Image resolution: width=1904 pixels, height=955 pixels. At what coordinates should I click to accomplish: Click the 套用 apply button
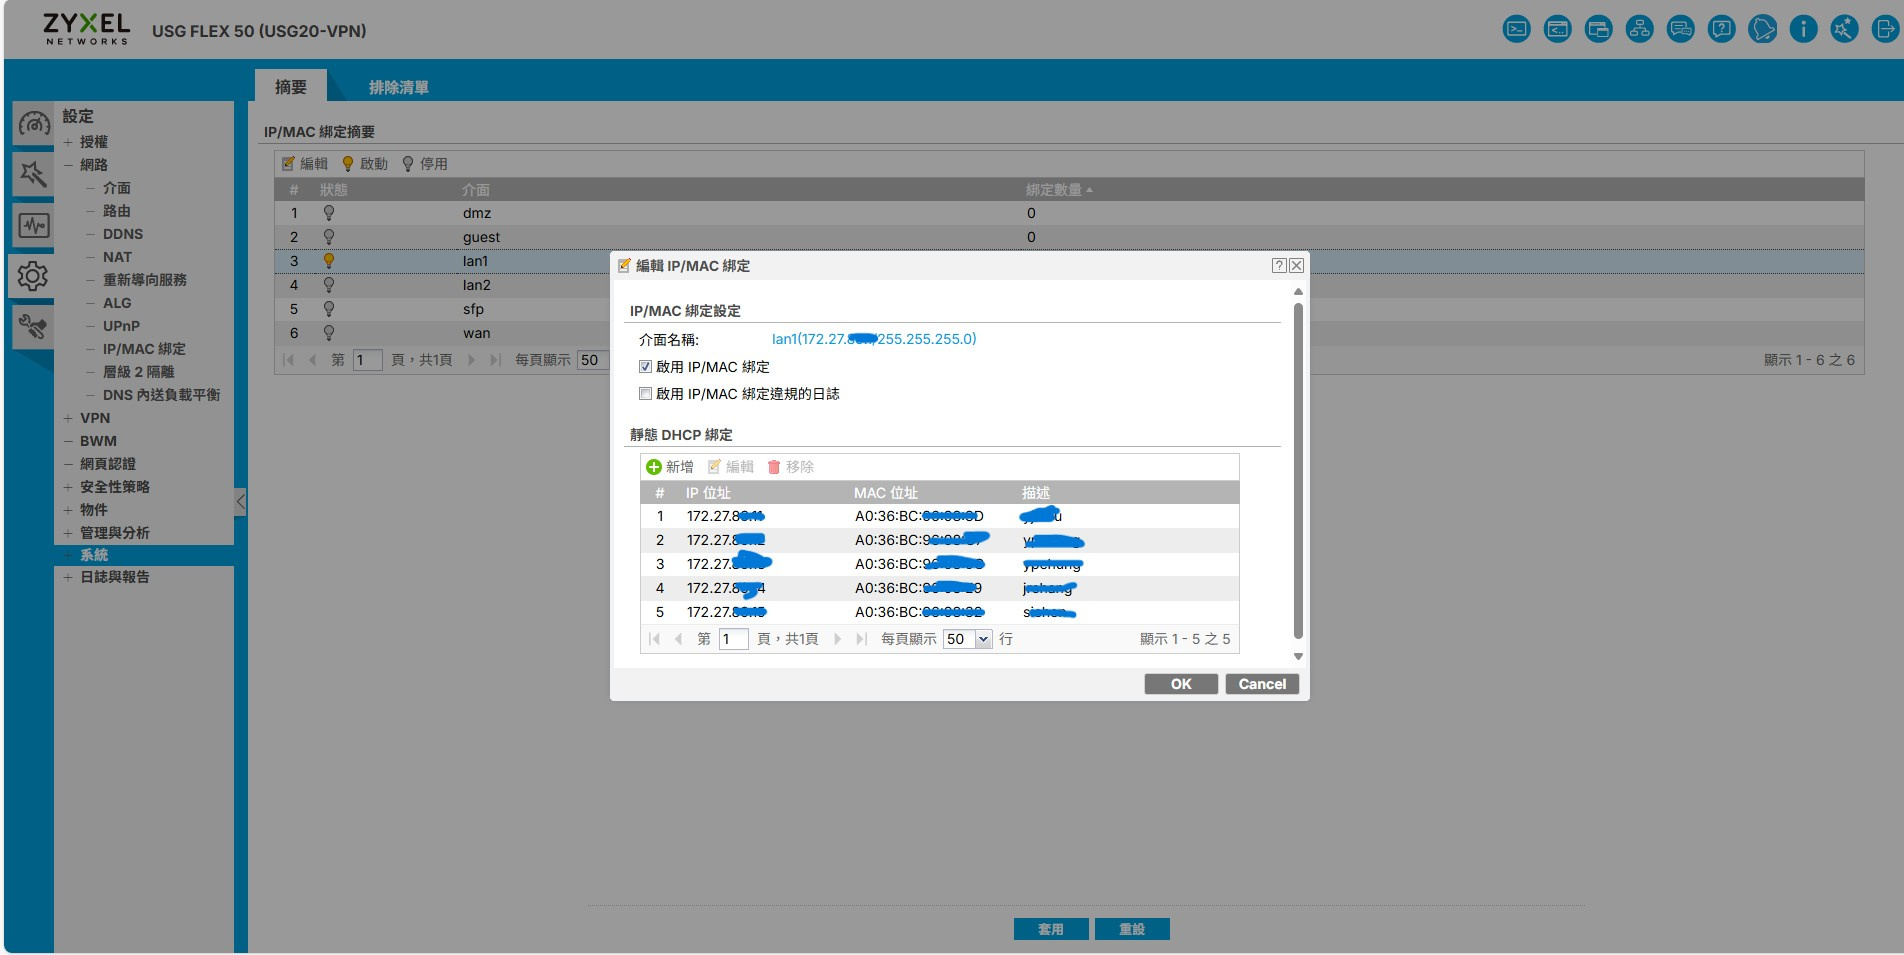tap(1051, 929)
